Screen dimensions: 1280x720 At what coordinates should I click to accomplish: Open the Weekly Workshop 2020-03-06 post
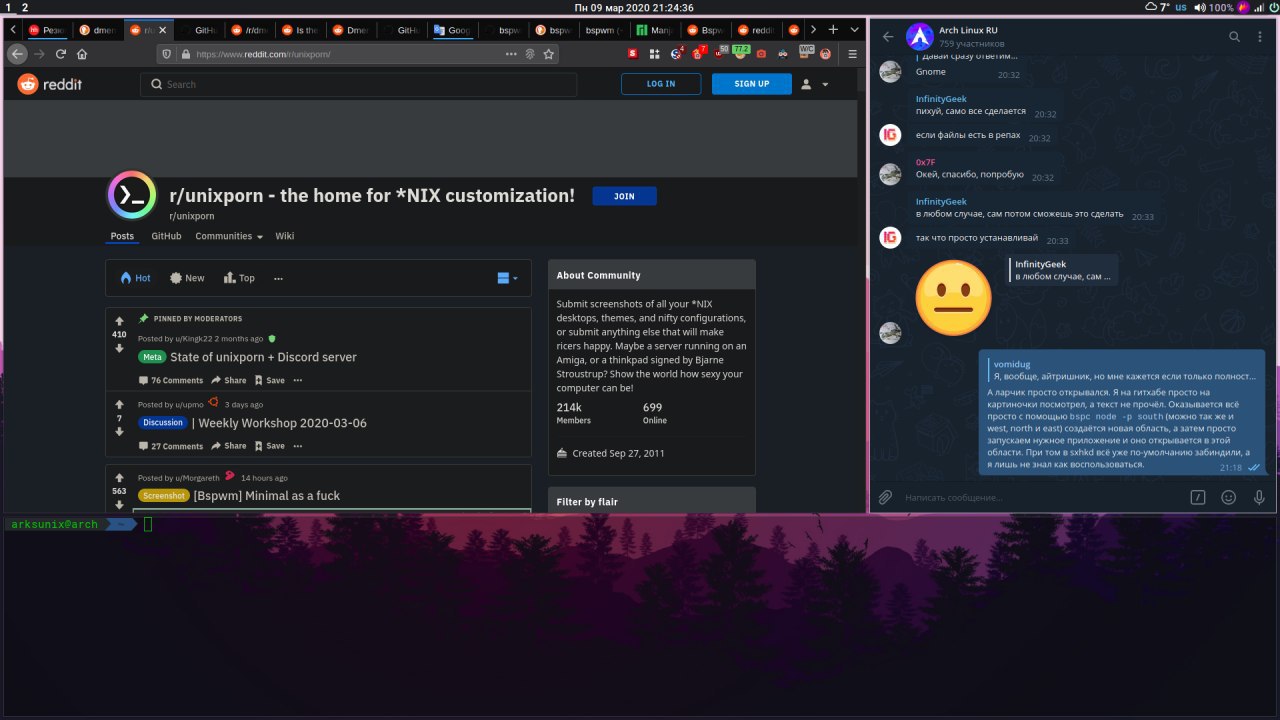[279, 423]
